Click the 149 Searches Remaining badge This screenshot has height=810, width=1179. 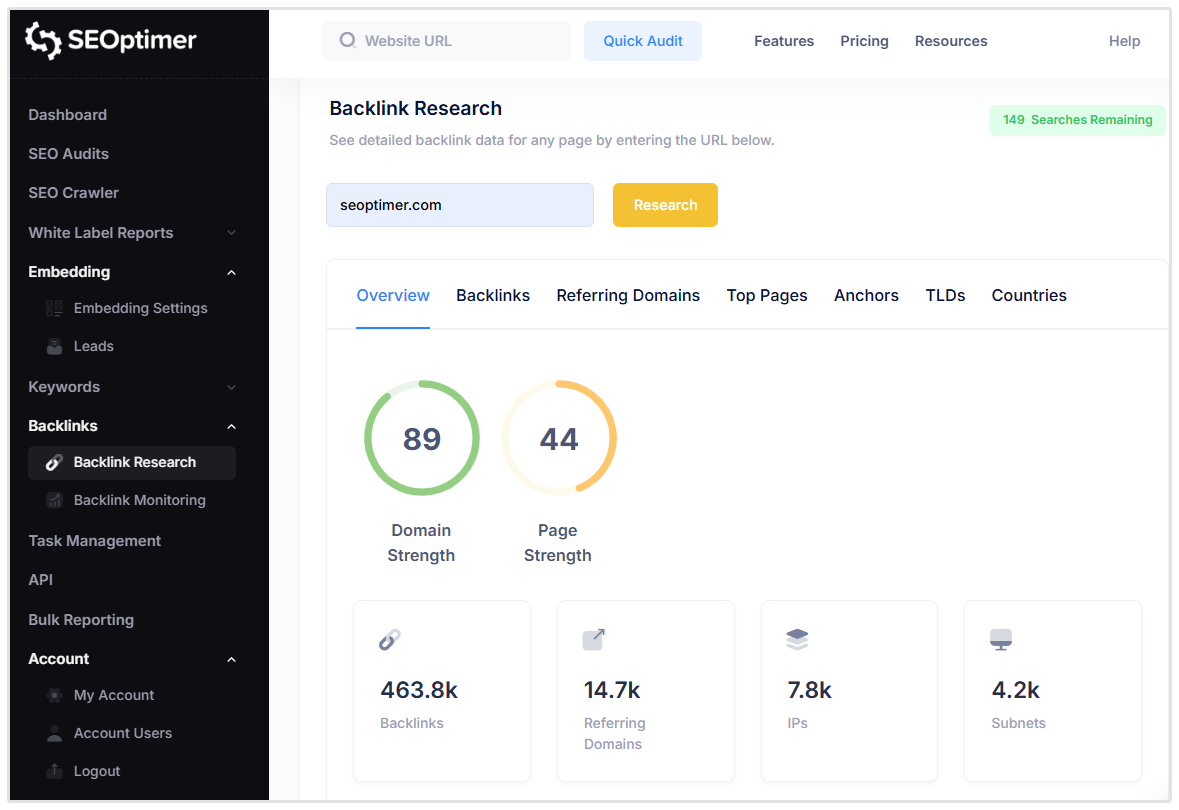coord(1077,120)
